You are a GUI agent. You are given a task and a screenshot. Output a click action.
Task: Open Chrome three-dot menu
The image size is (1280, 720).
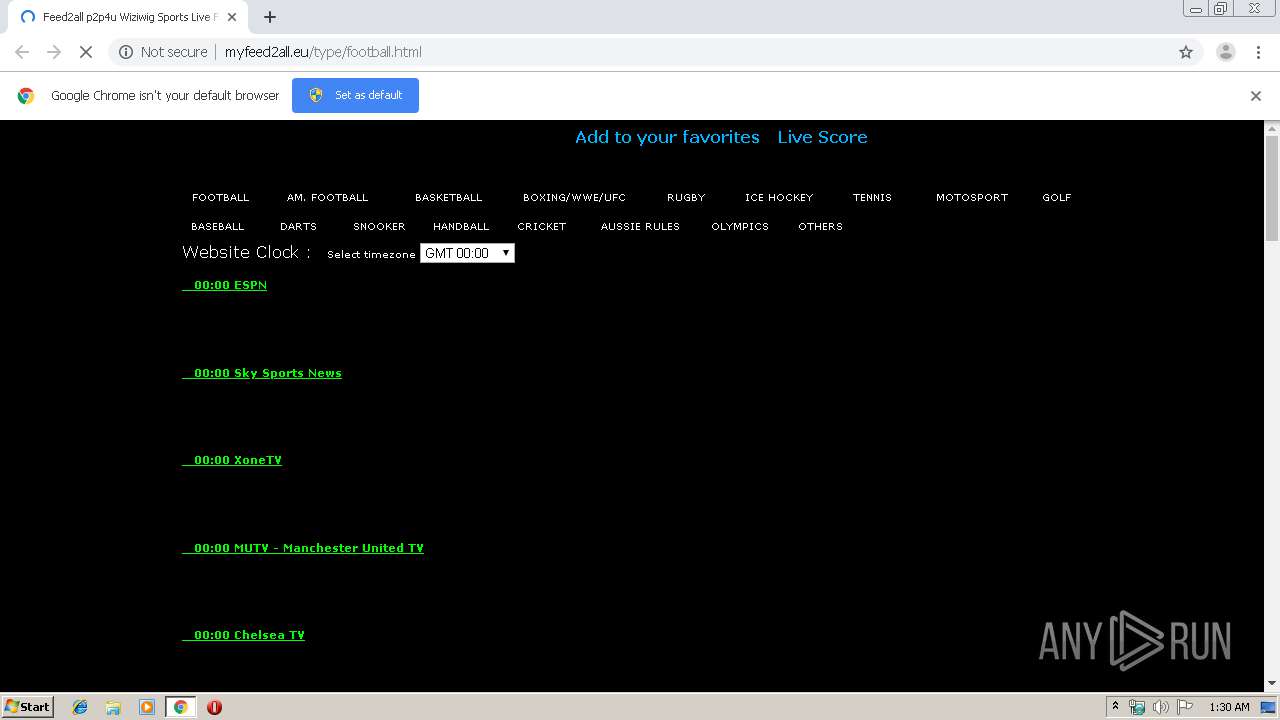pyautogui.click(x=1258, y=52)
